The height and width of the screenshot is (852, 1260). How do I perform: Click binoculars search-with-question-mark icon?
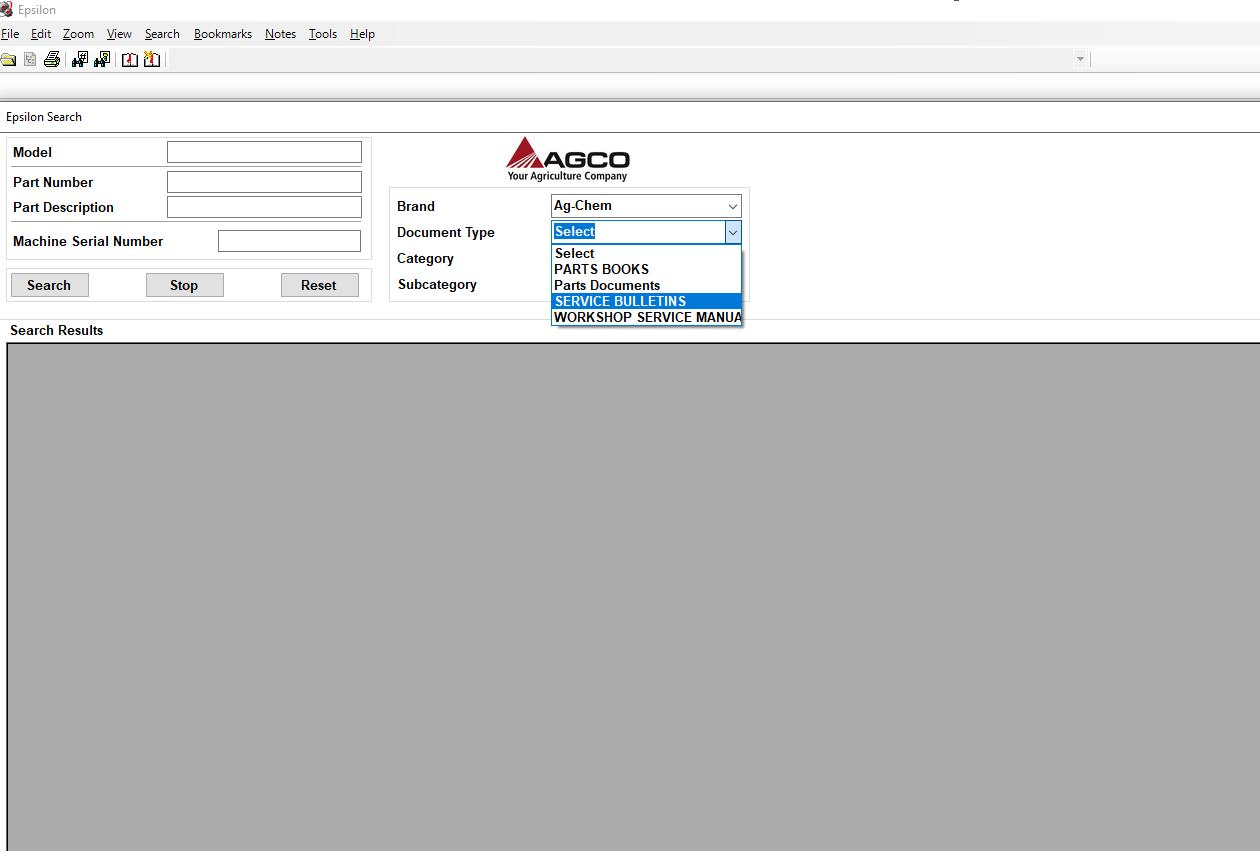[102, 60]
